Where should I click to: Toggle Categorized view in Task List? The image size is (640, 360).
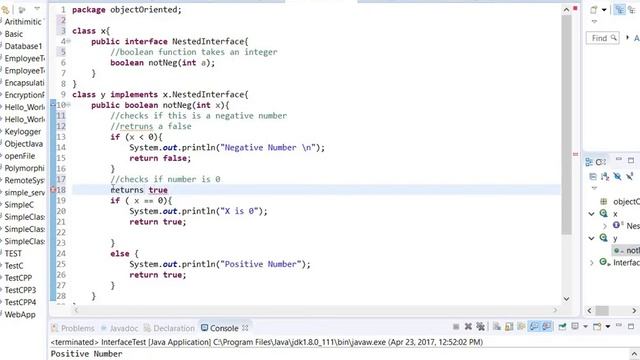(x=620, y=10)
